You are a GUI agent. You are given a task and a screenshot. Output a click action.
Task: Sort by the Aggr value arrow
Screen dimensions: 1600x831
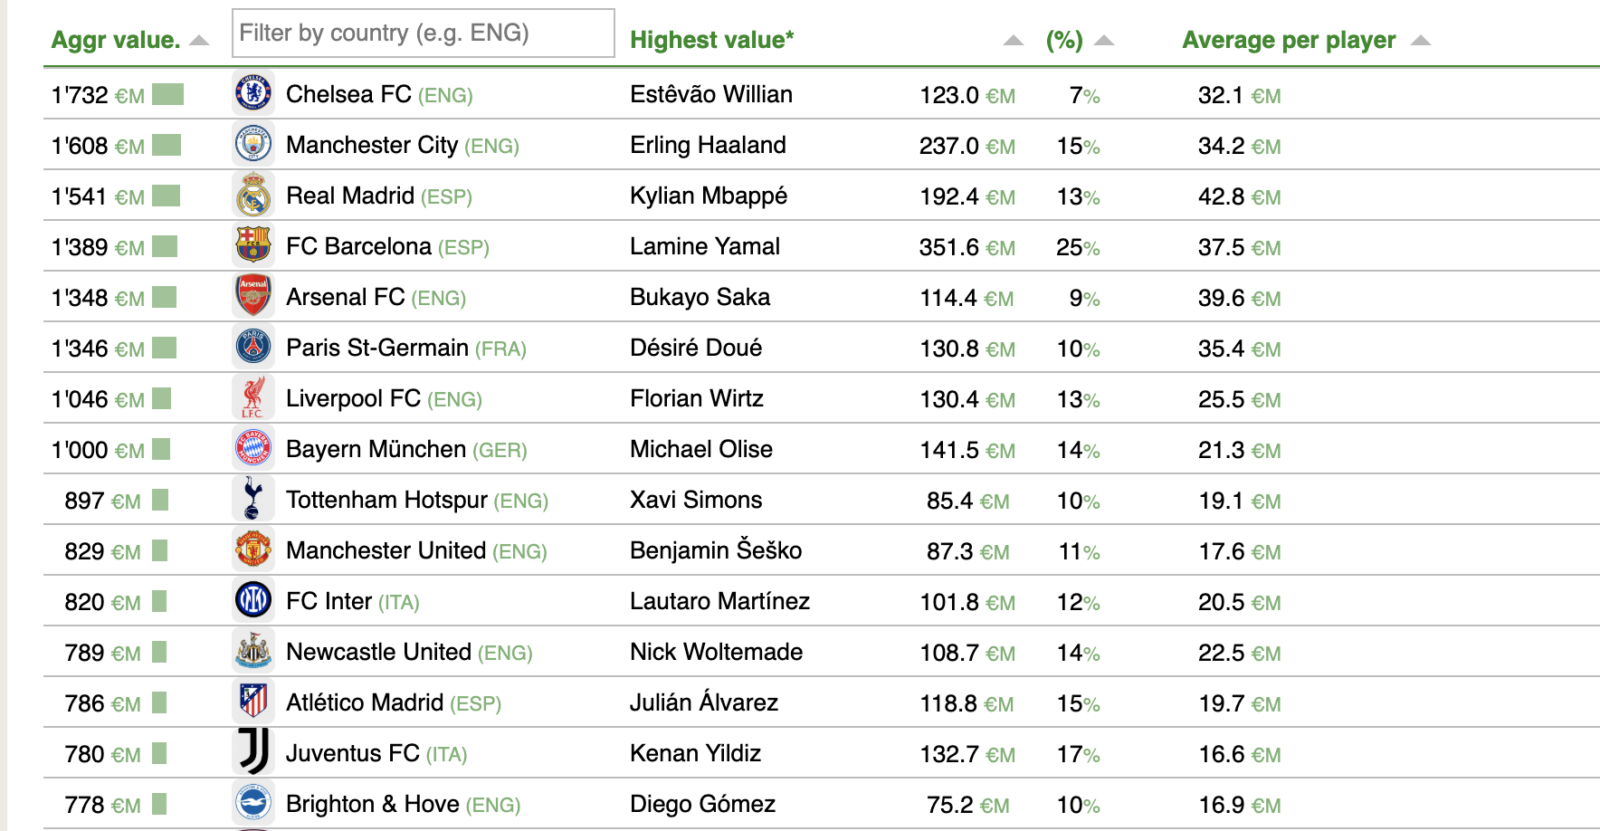coord(199,41)
